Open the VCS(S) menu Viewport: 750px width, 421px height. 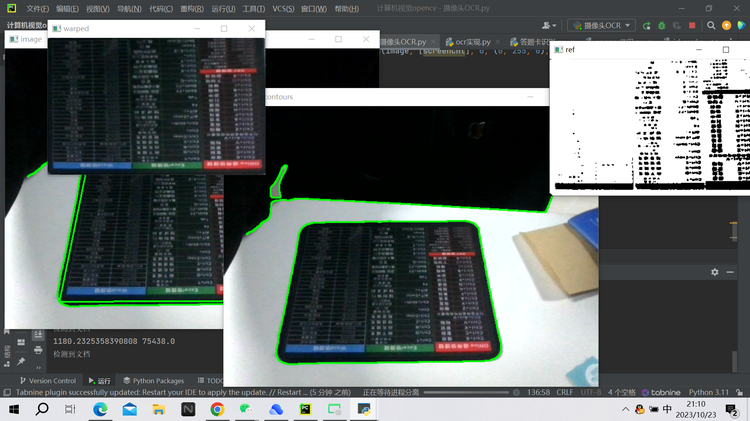click(283, 9)
